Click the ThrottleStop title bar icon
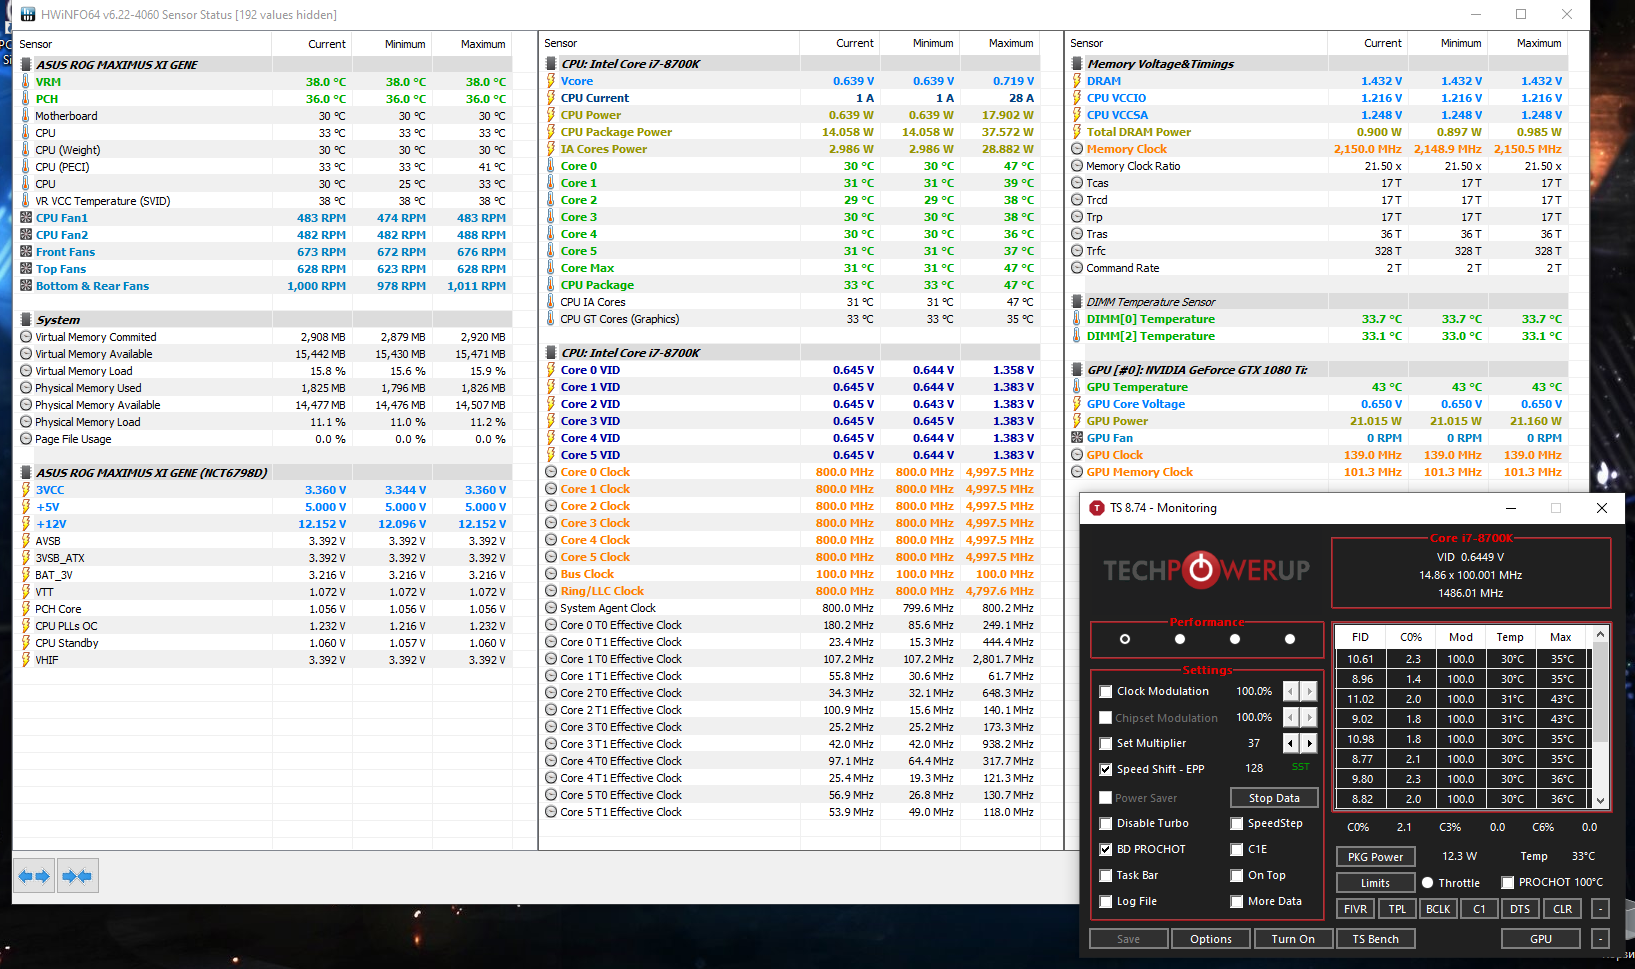The image size is (1635, 969). point(1097,508)
